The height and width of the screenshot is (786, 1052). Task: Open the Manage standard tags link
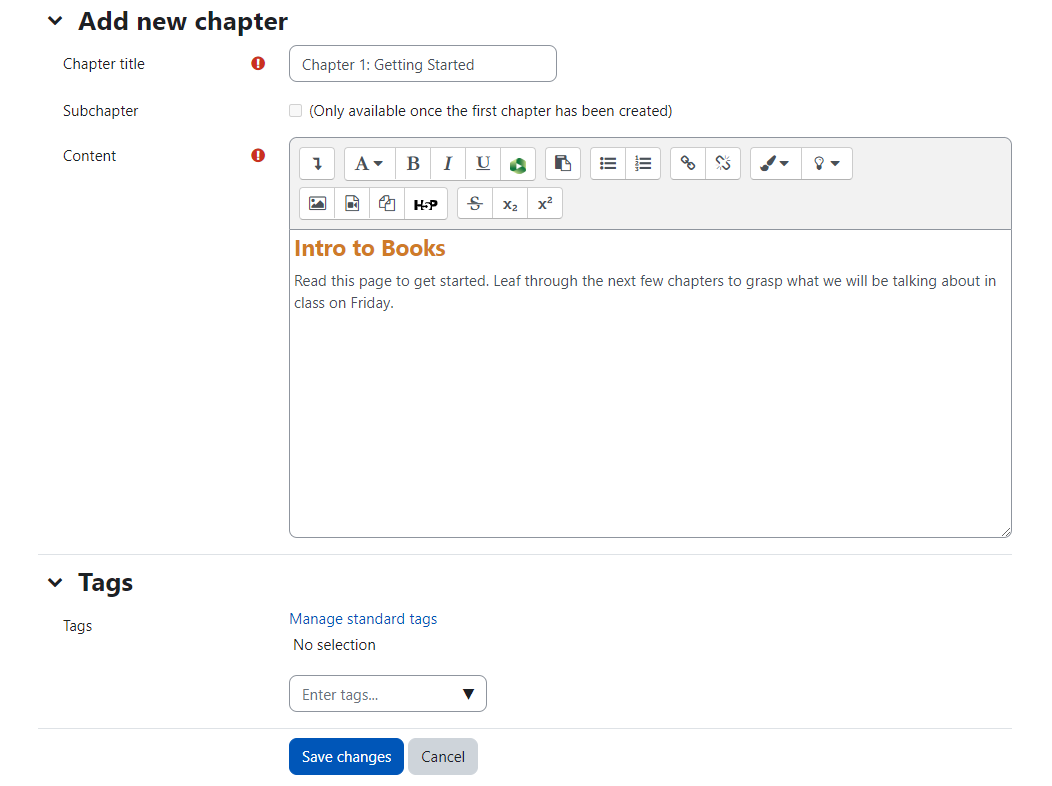[363, 619]
